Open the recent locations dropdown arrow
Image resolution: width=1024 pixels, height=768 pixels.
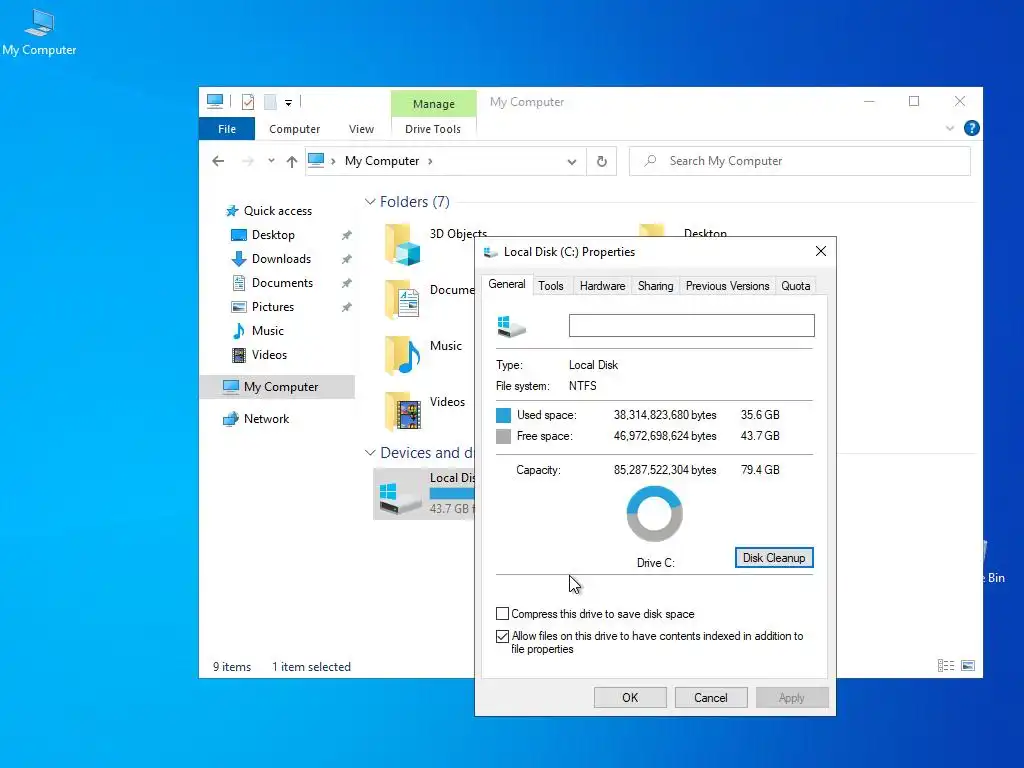(x=271, y=161)
